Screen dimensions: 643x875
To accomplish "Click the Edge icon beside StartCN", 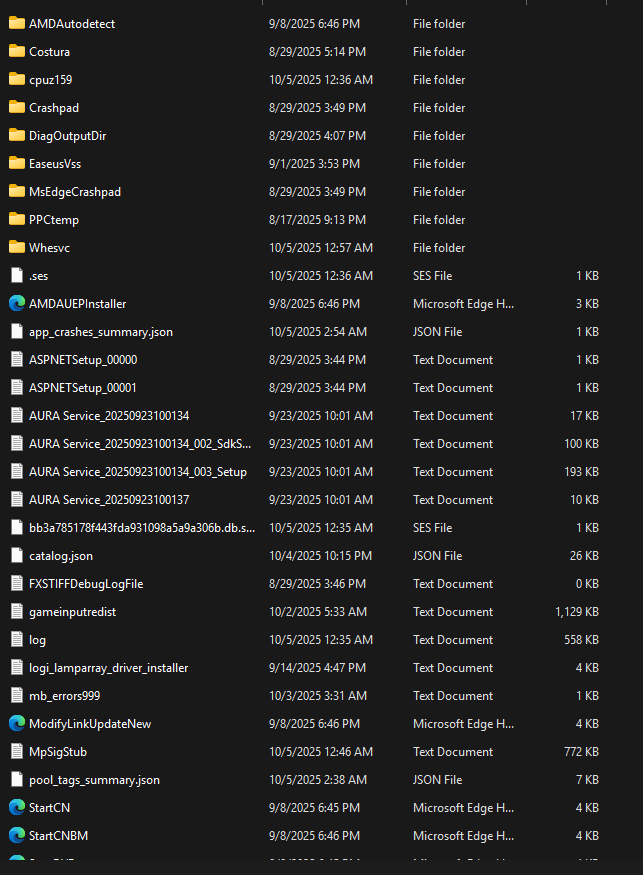I will click(17, 807).
